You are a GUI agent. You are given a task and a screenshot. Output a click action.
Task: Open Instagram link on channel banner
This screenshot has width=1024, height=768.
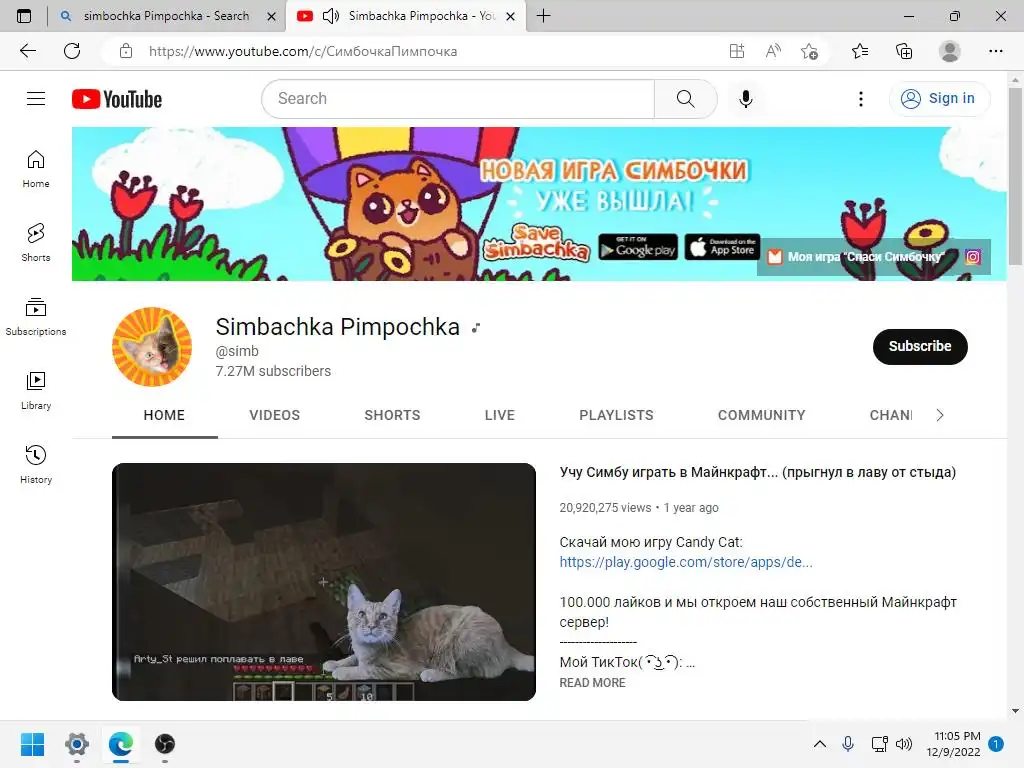point(973,257)
